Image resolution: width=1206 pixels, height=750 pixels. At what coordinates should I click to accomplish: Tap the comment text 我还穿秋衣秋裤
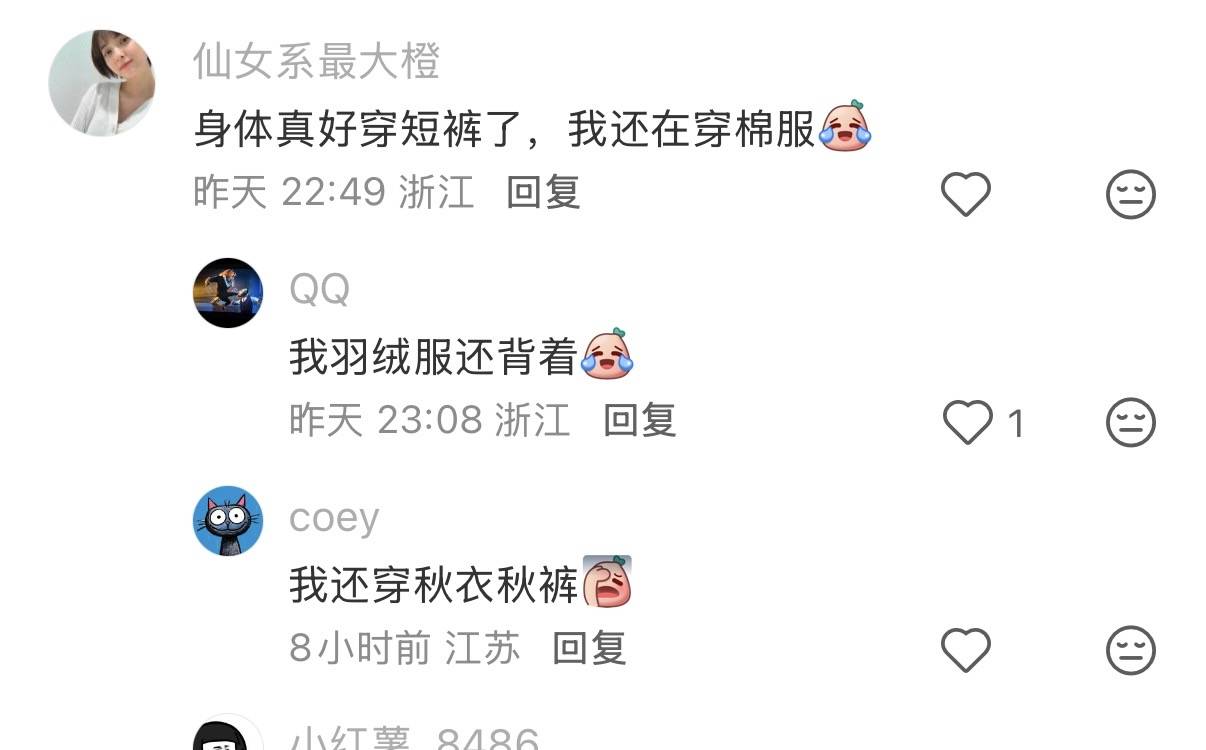click(434, 585)
